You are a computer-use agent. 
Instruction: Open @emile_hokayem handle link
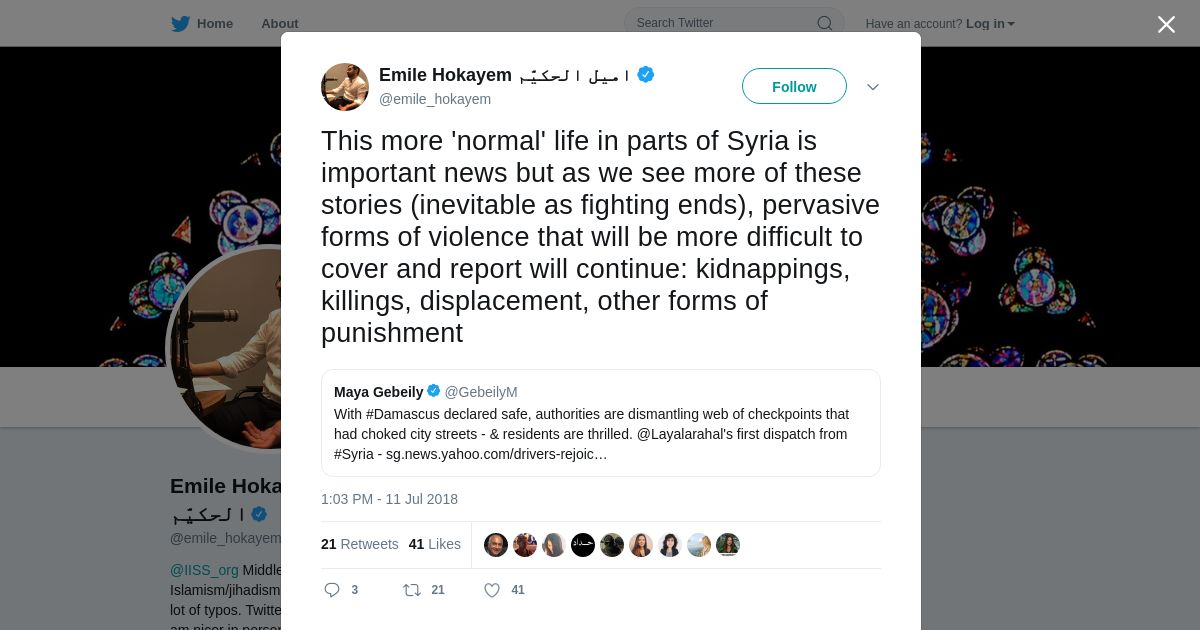click(435, 99)
